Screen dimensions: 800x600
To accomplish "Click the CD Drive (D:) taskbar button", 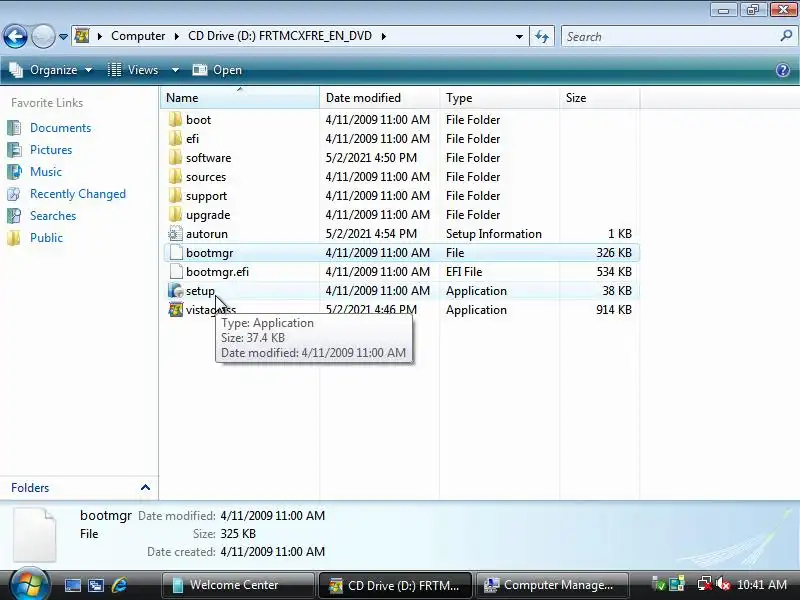I will (395, 585).
